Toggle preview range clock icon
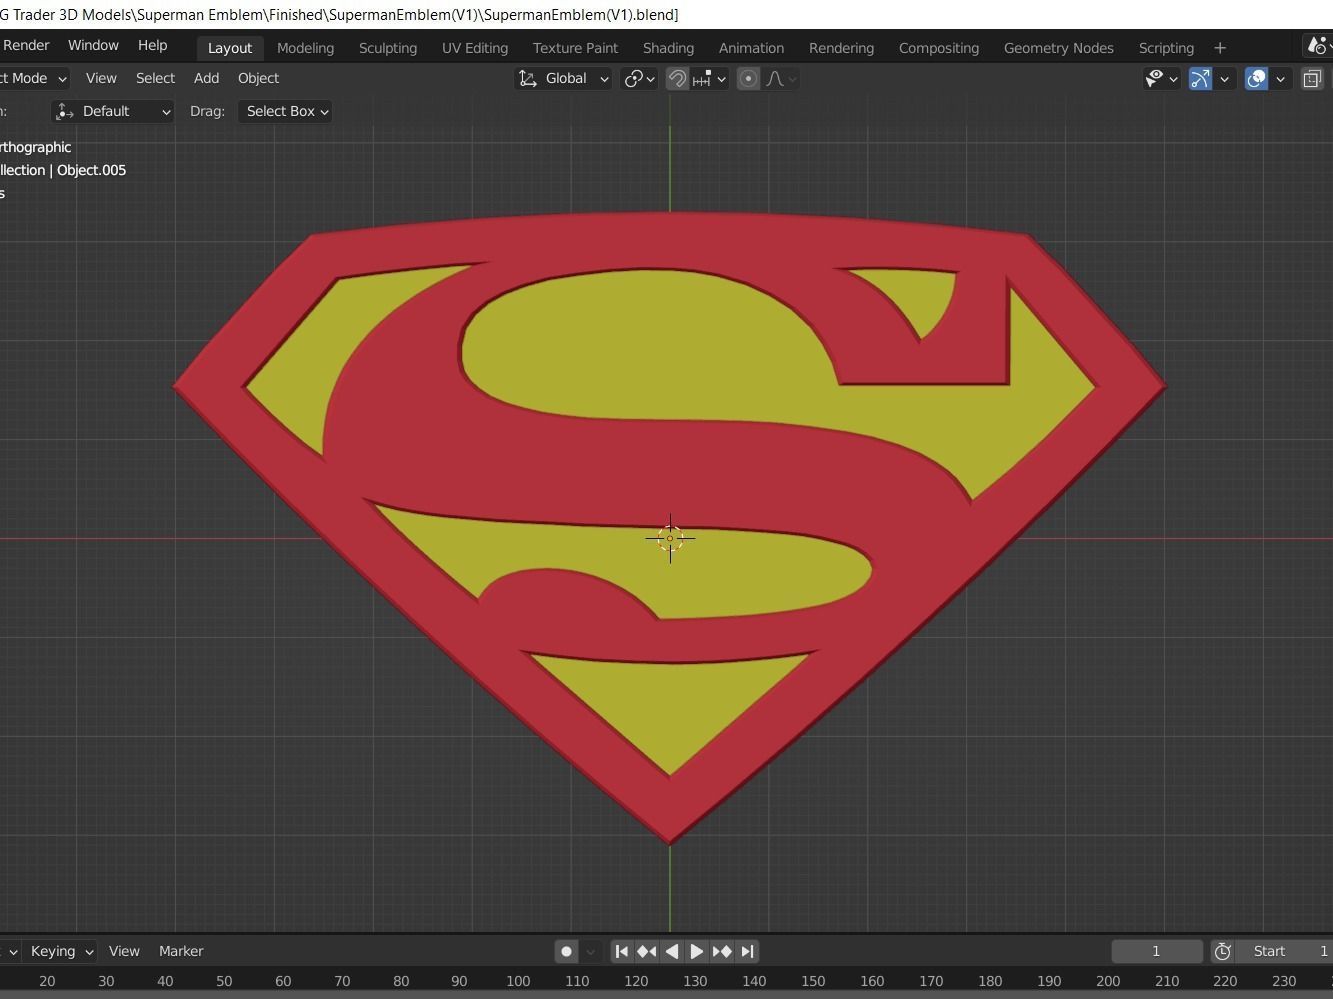The height and width of the screenshot is (999, 1333). tap(1222, 951)
